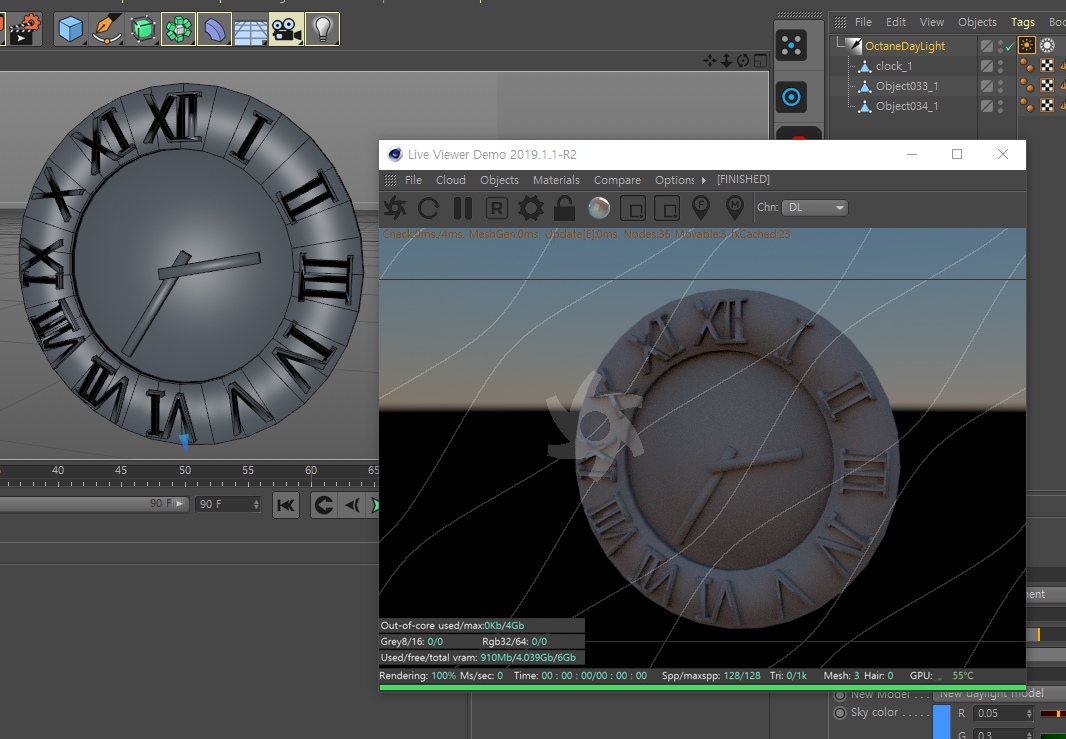This screenshot has width=1066, height=739.
Task: Click stepper arrows on 90 F field
Action: pos(256,504)
